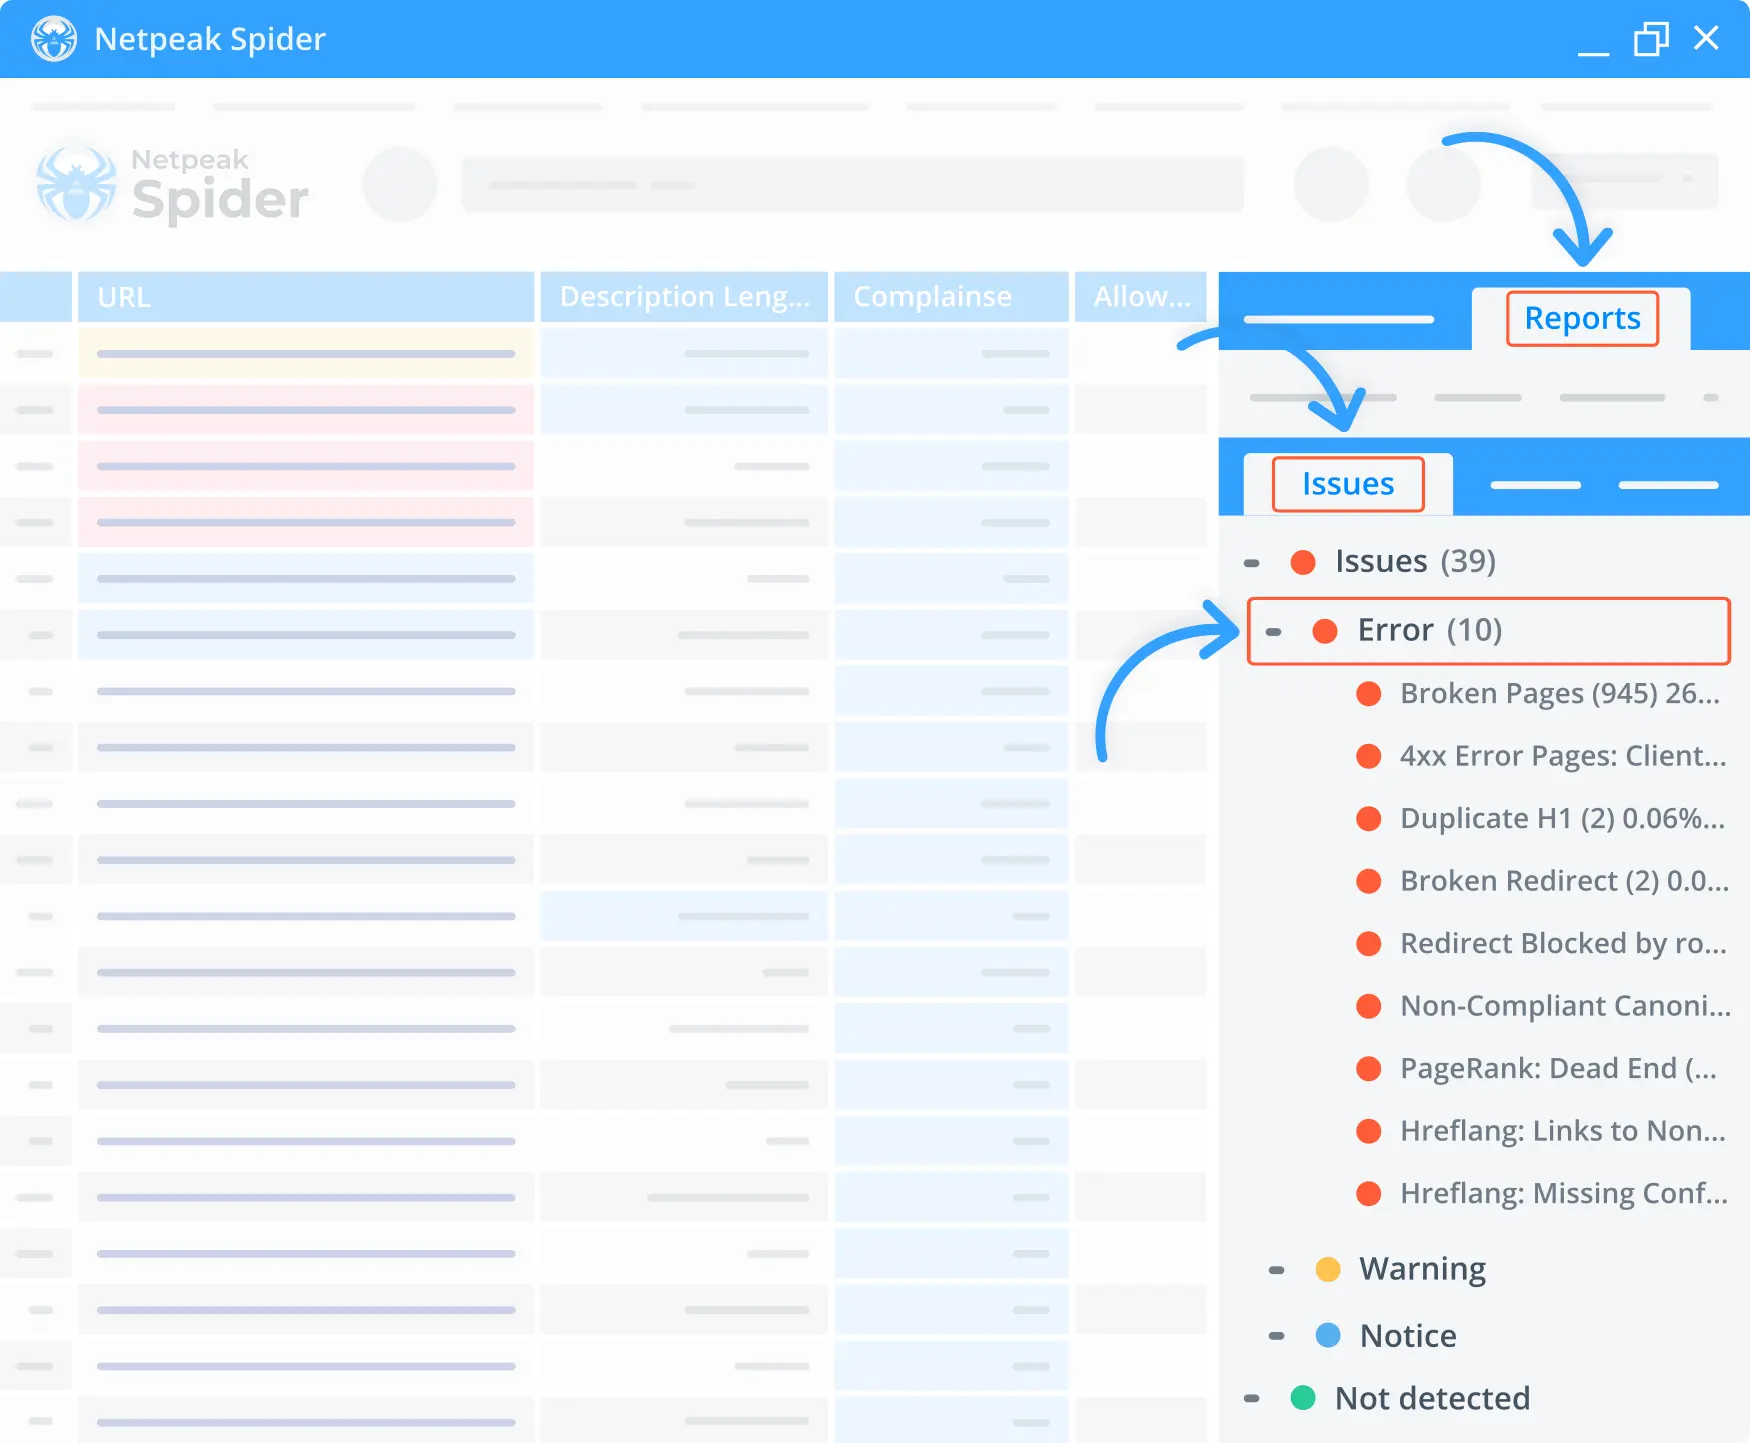Select the Hreflang: Missing Conf... issue
Image resolution: width=1750 pixels, height=1443 pixels.
[1564, 1193]
